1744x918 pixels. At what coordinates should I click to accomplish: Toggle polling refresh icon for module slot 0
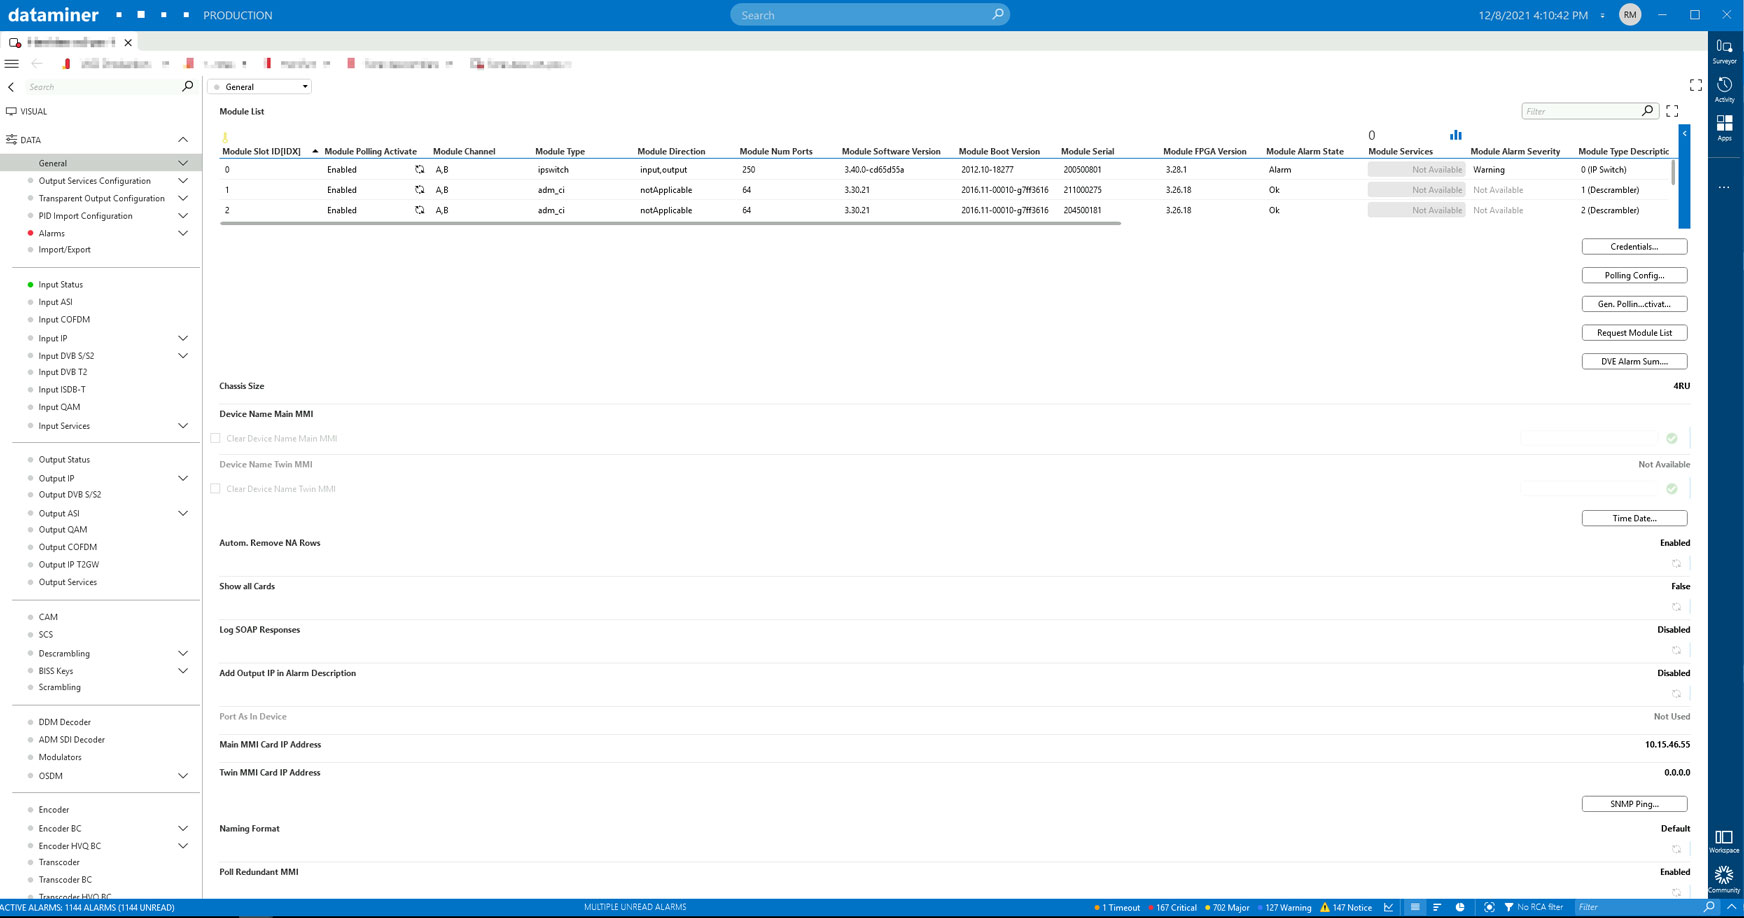pos(419,170)
